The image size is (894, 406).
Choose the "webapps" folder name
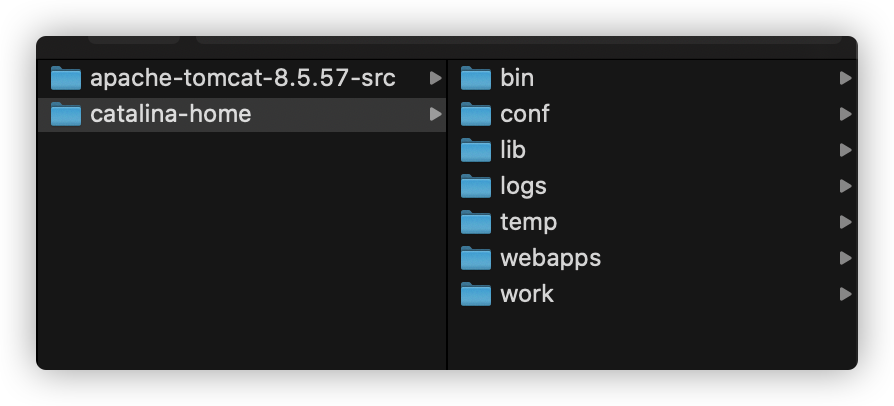550,259
